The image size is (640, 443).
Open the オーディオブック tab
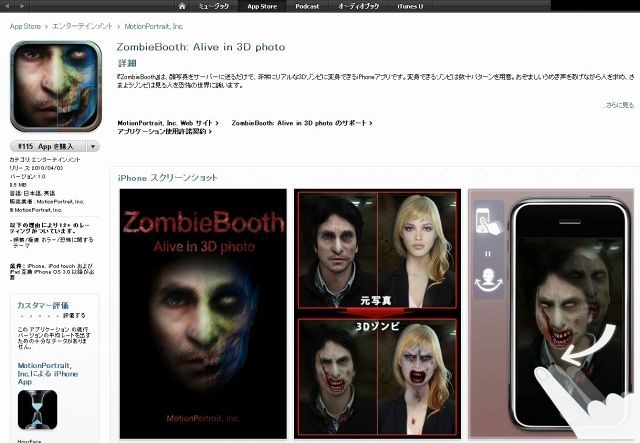[359, 6]
